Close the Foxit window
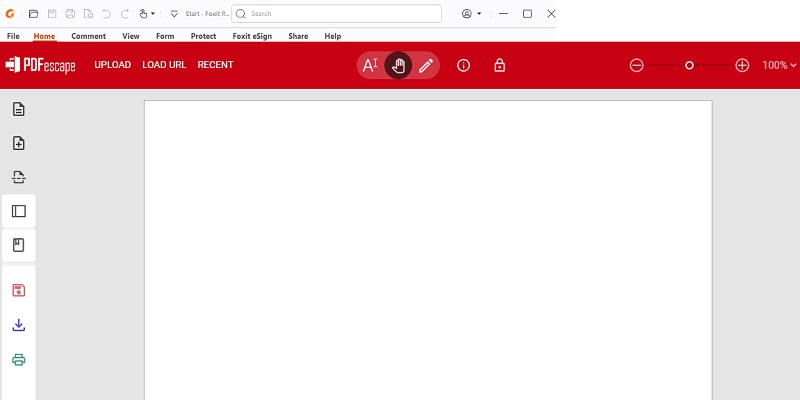 pos(551,14)
